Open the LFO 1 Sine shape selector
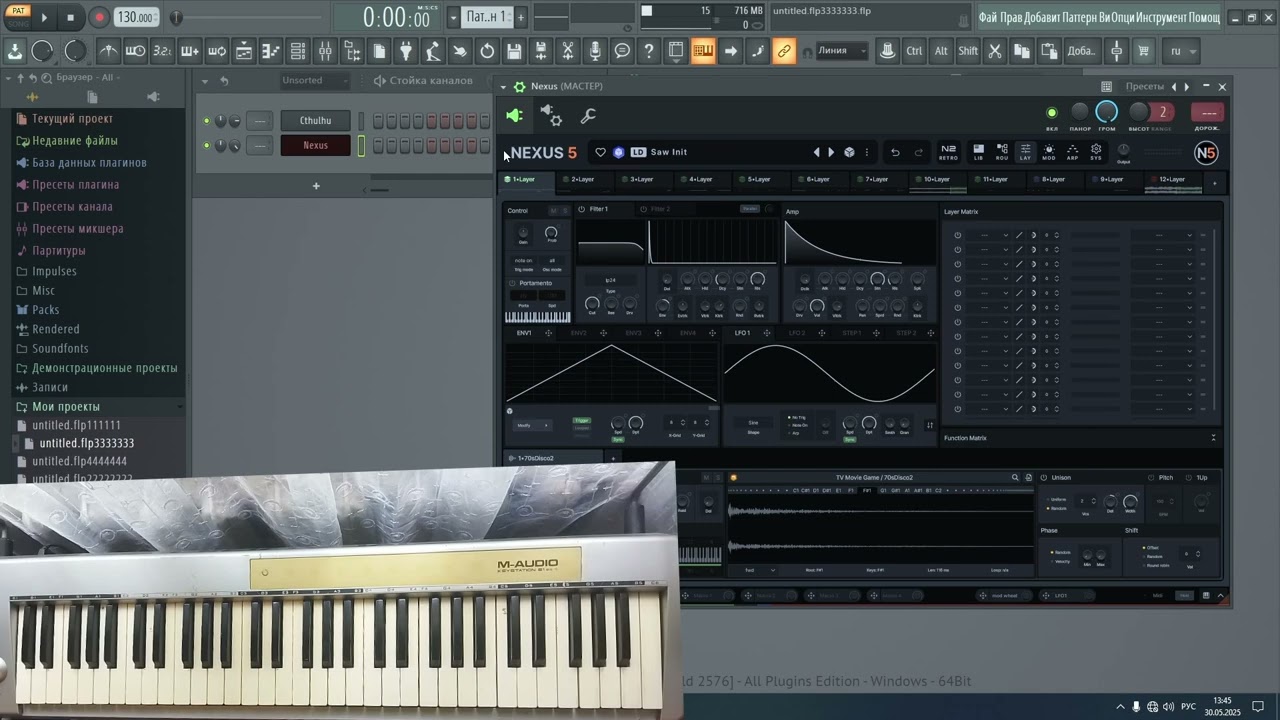Image resolution: width=1280 pixels, height=720 pixels. coord(753,423)
